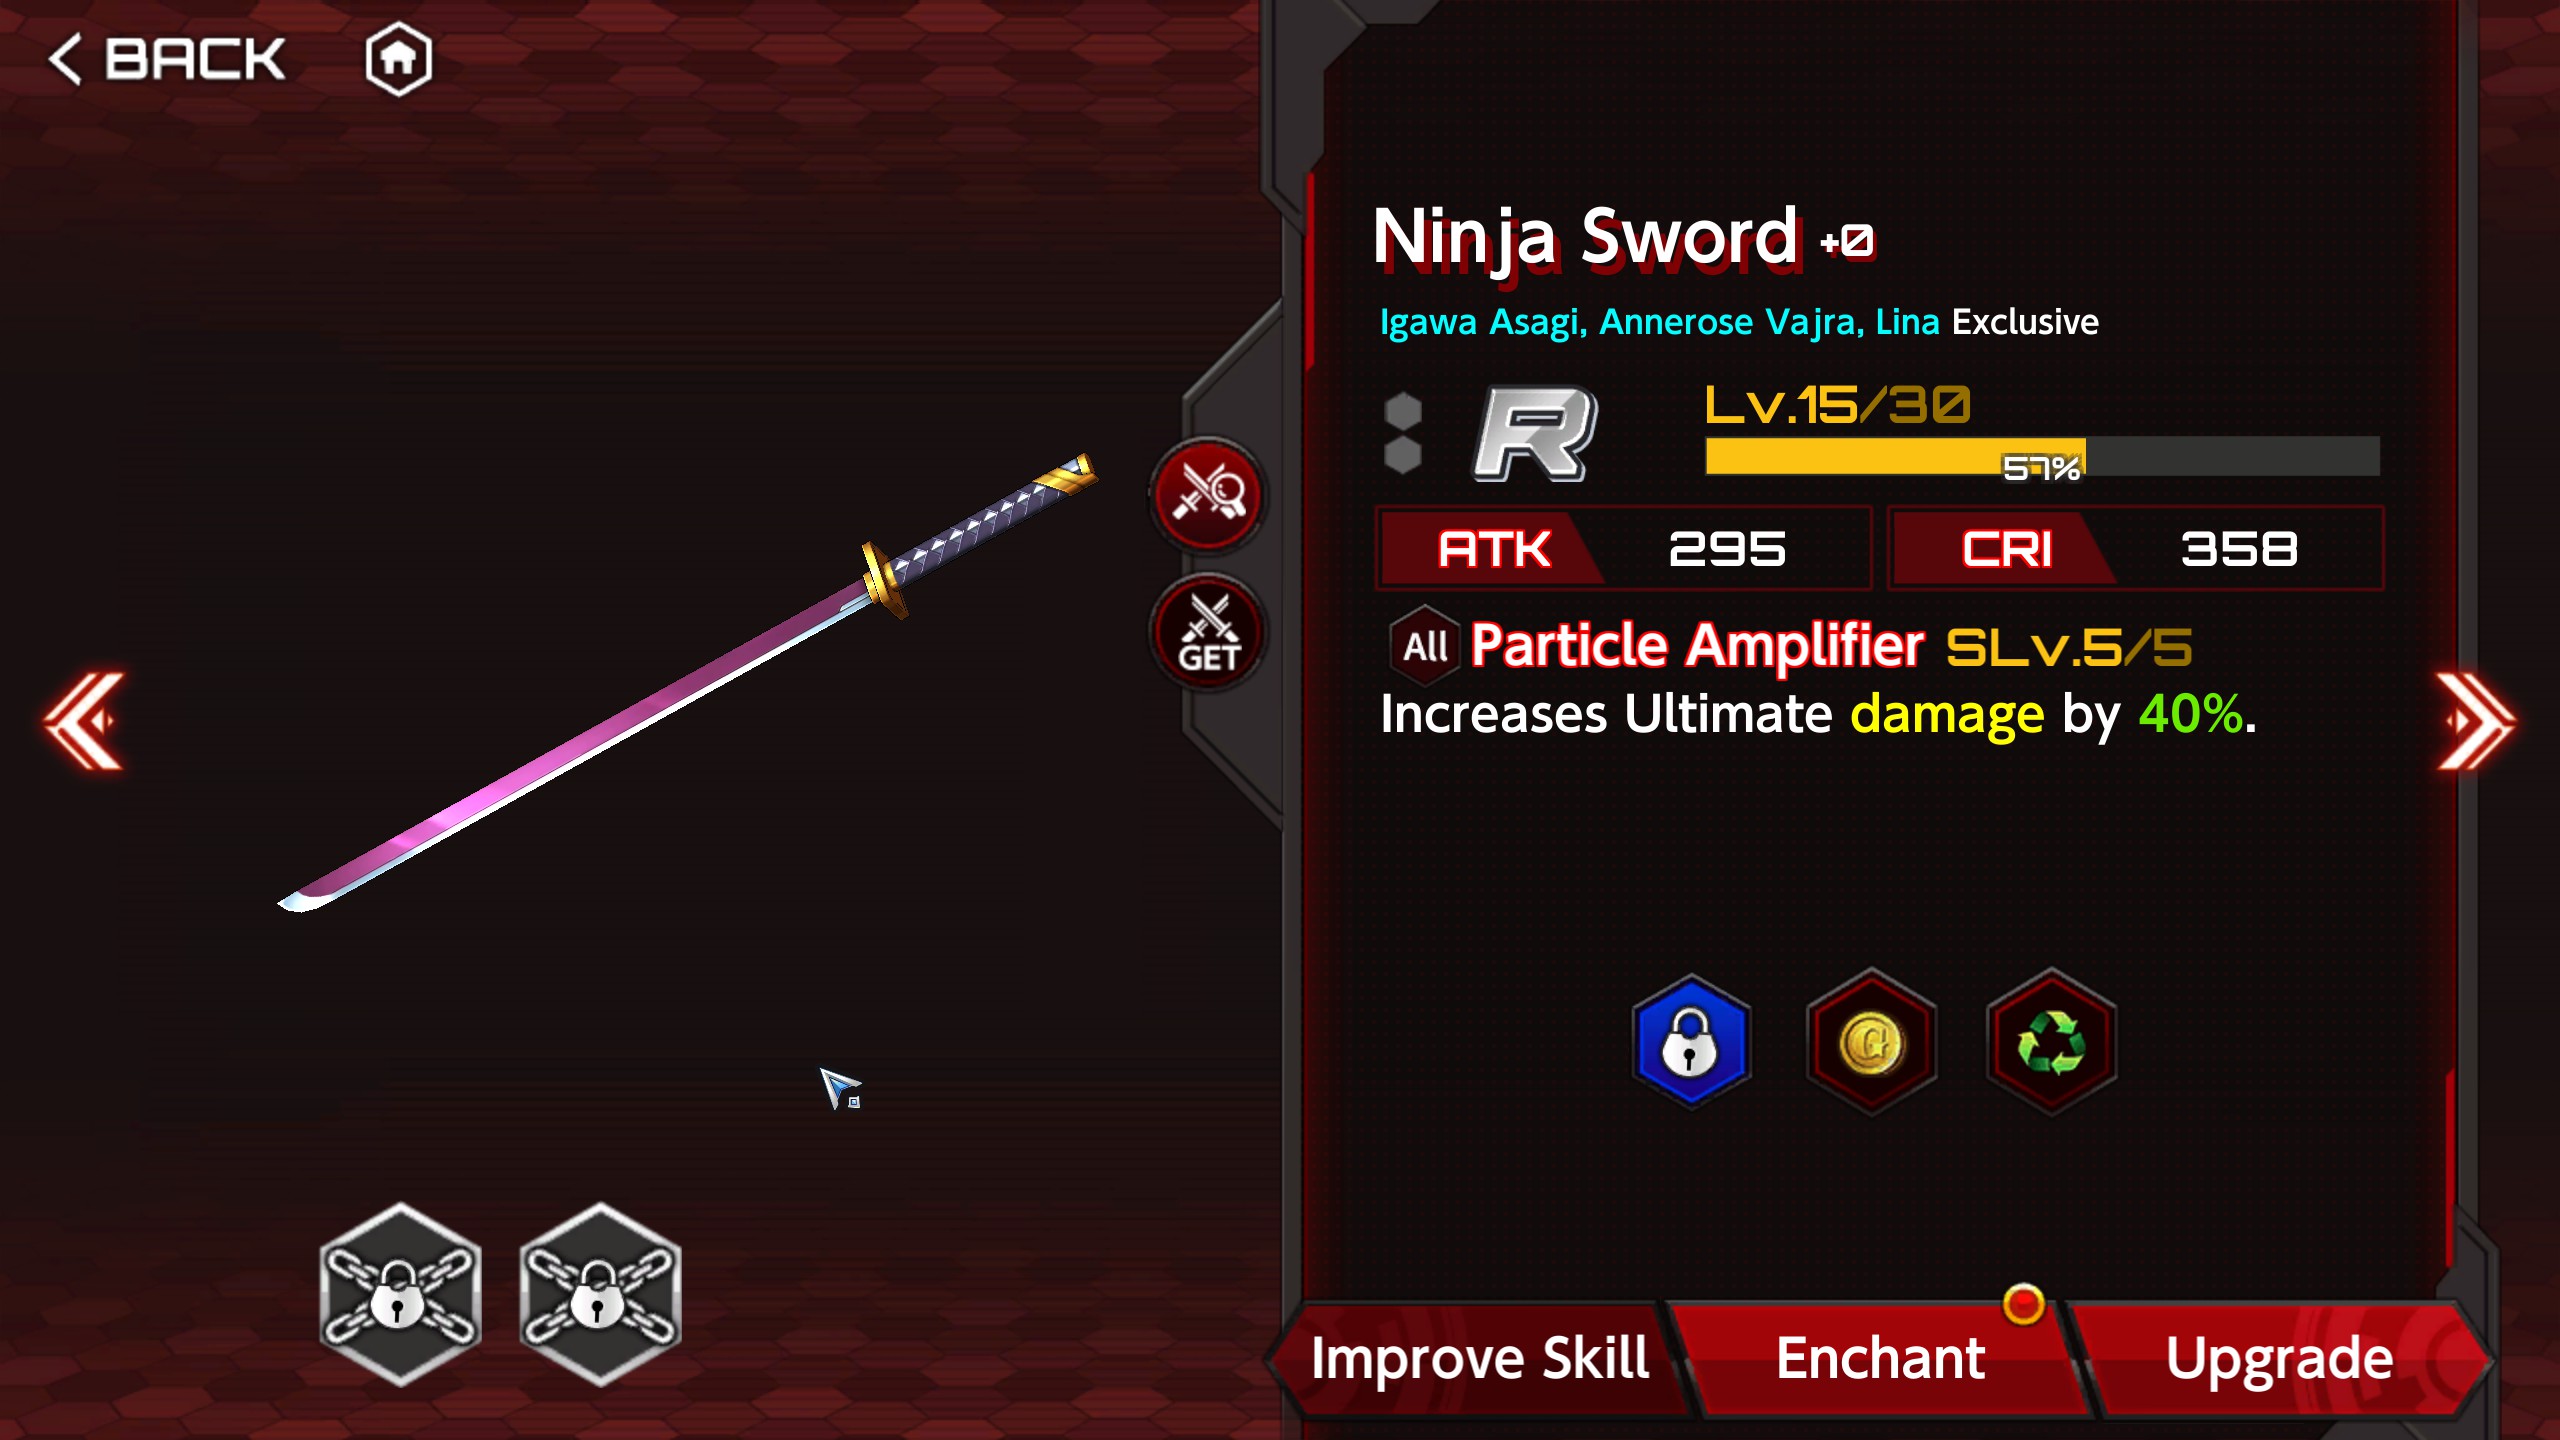Image resolution: width=2560 pixels, height=1440 pixels.
Task: Click the yellow level progress bar
Action: (2042, 456)
